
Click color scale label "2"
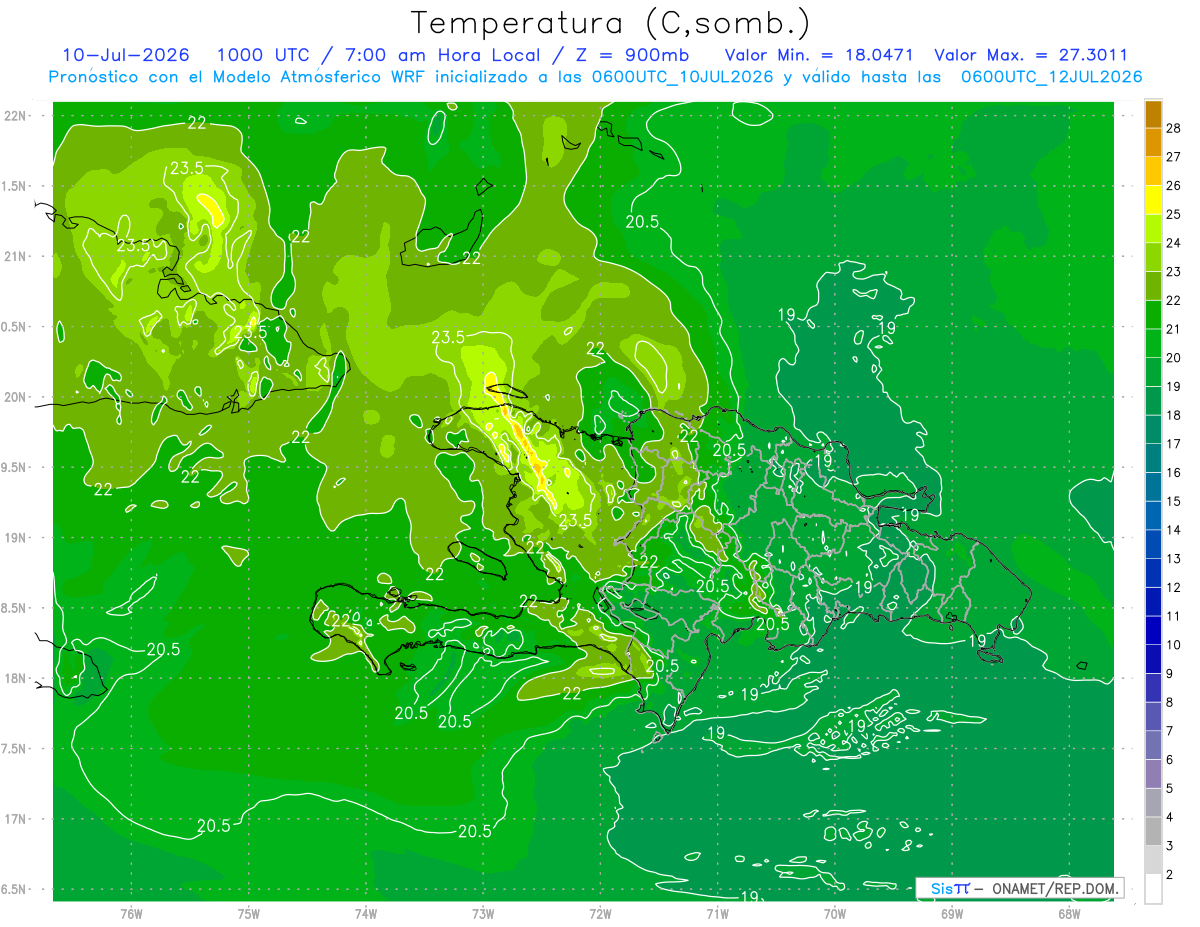[1170, 875]
